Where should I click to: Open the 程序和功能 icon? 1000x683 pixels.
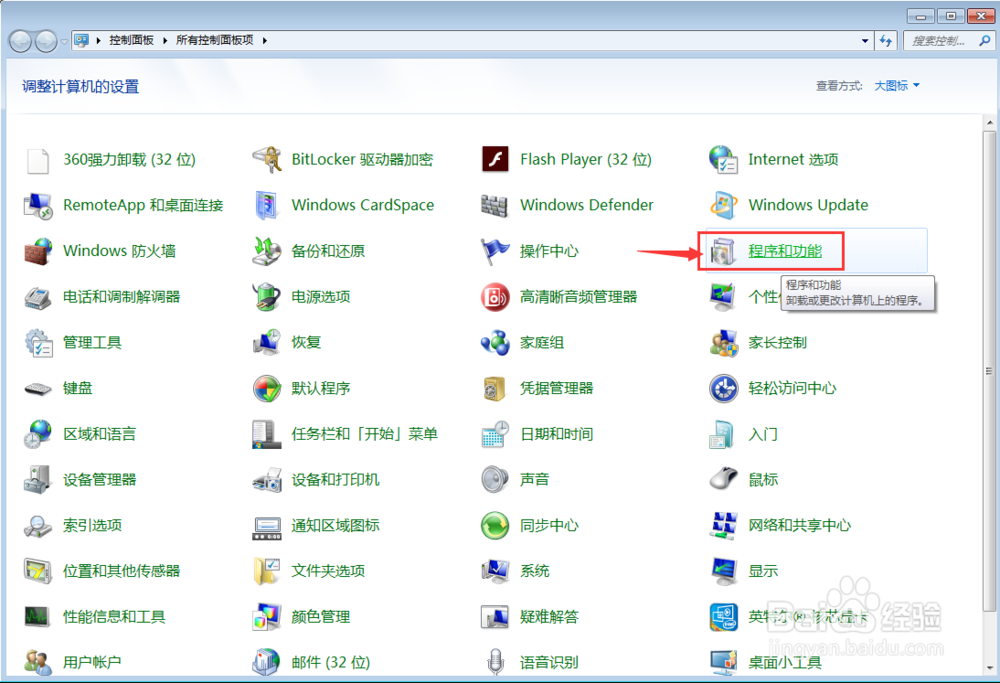click(723, 251)
